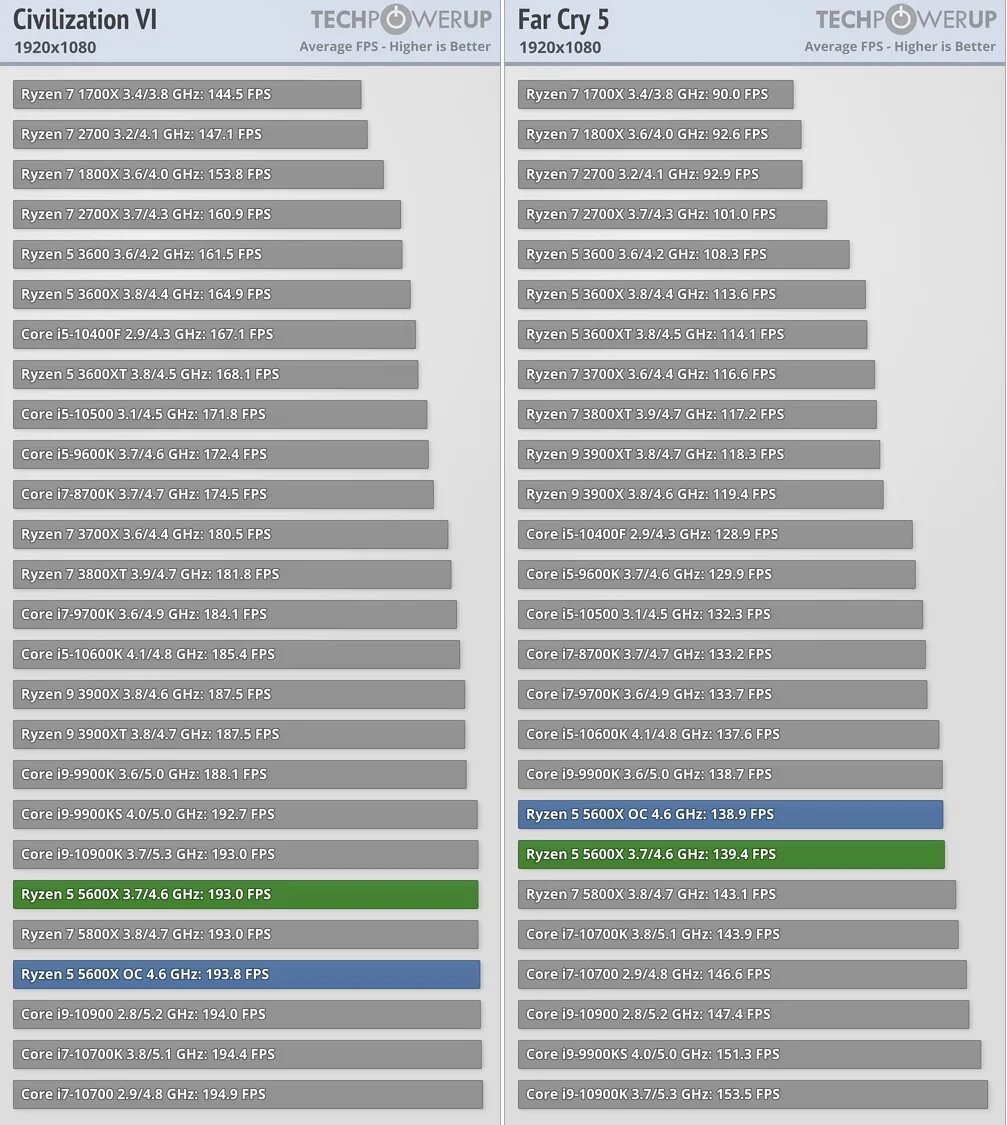
Task: Click Core i5-10600K 137.6 FPS bar
Action: tap(728, 734)
